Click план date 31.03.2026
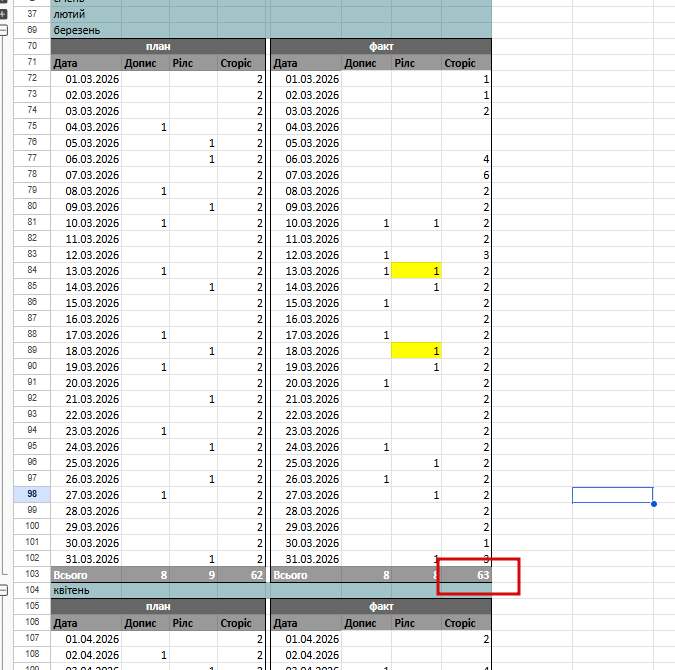675x670 pixels. click(x=86, y=559)
